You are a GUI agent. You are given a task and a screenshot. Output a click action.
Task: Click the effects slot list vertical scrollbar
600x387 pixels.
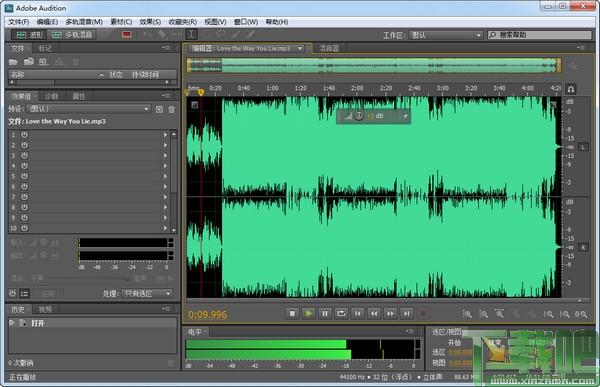[173, 181]
